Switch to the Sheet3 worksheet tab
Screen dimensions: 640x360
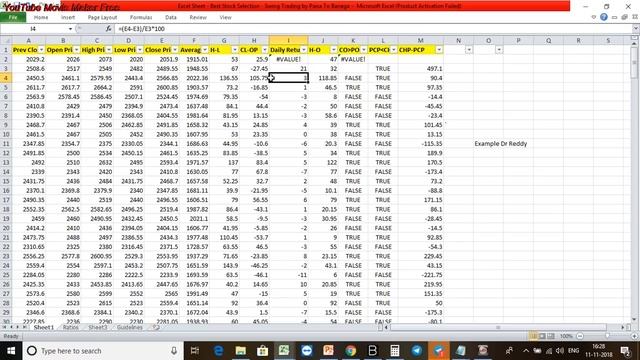98,327
